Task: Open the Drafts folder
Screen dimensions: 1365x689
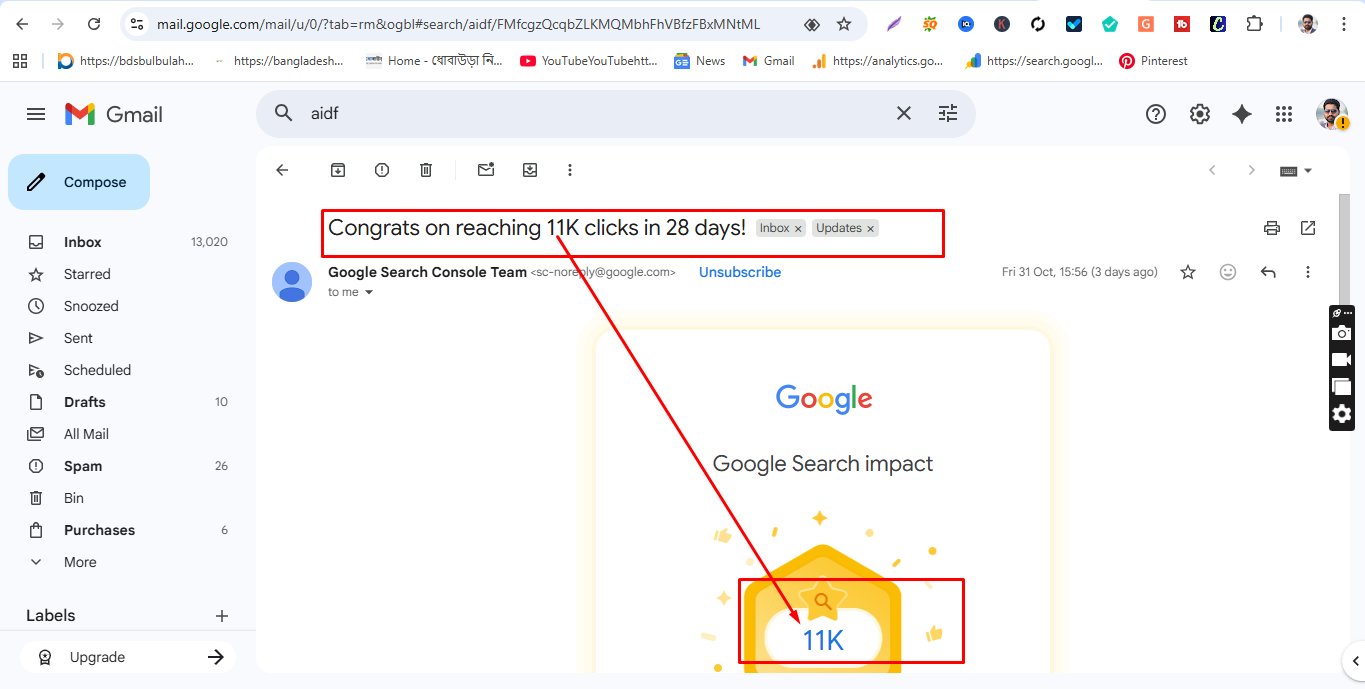Action: (x=85, y=402)
